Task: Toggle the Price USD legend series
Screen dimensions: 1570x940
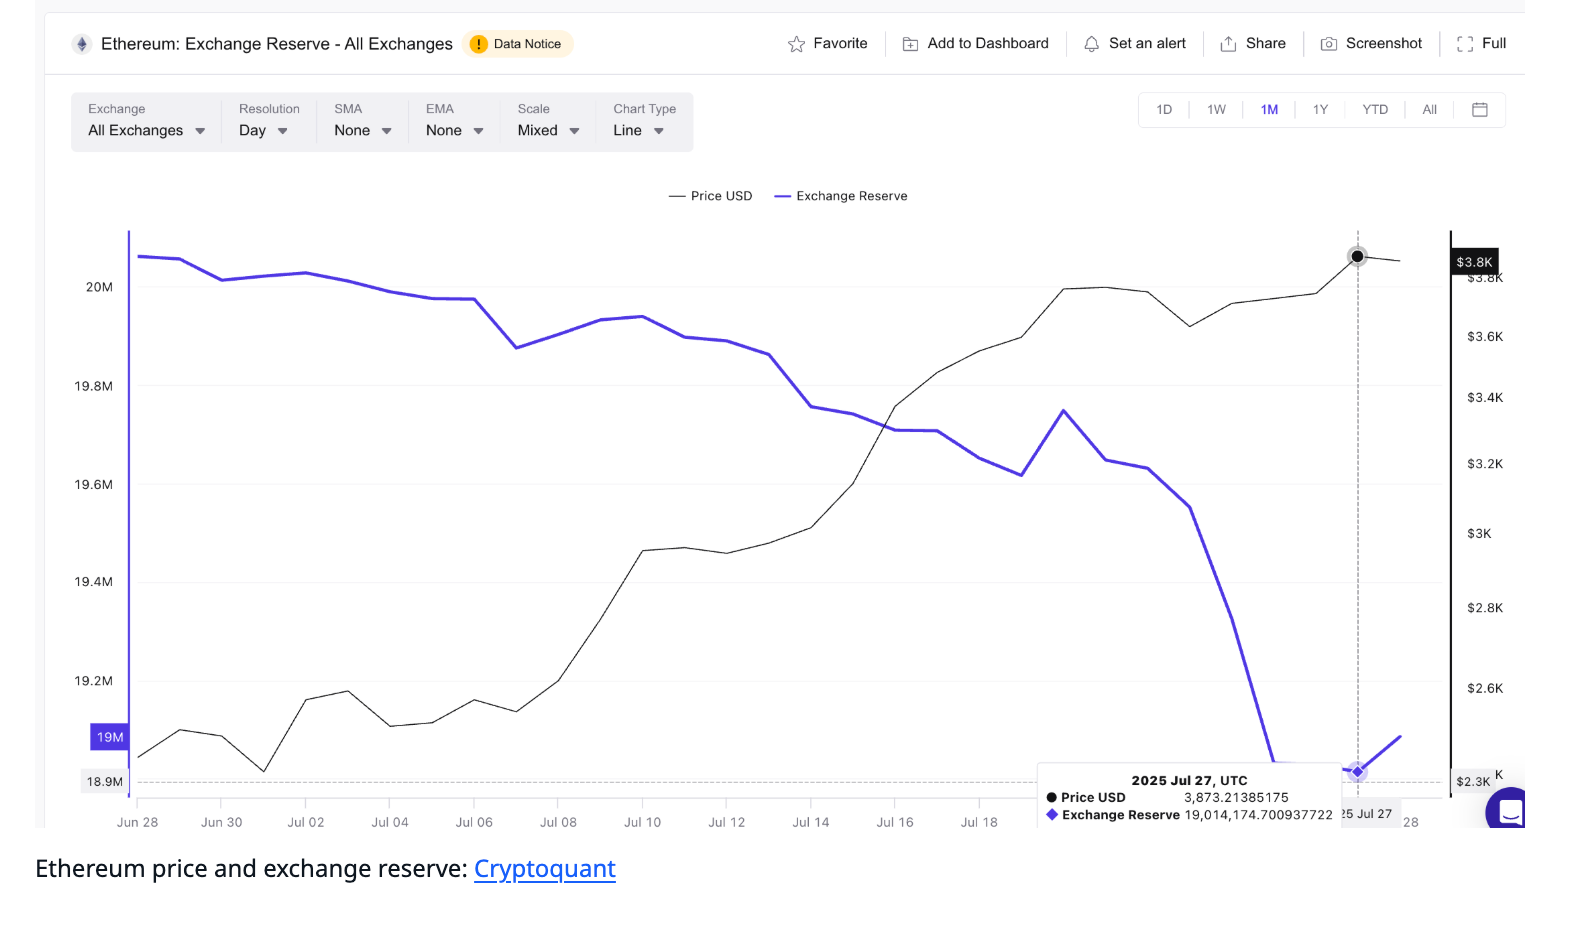Action: tap(711, 196)
